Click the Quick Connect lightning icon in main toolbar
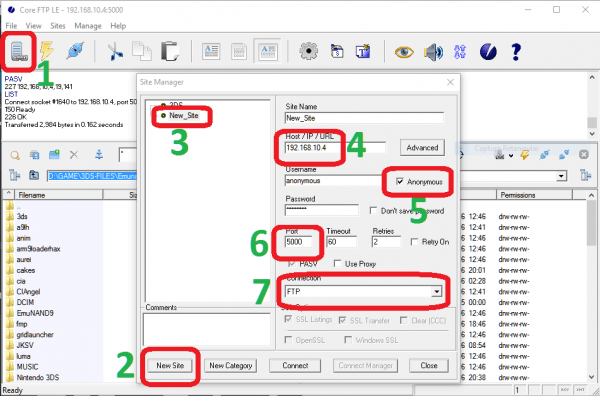600x396 pixels. tap(47, 51)
